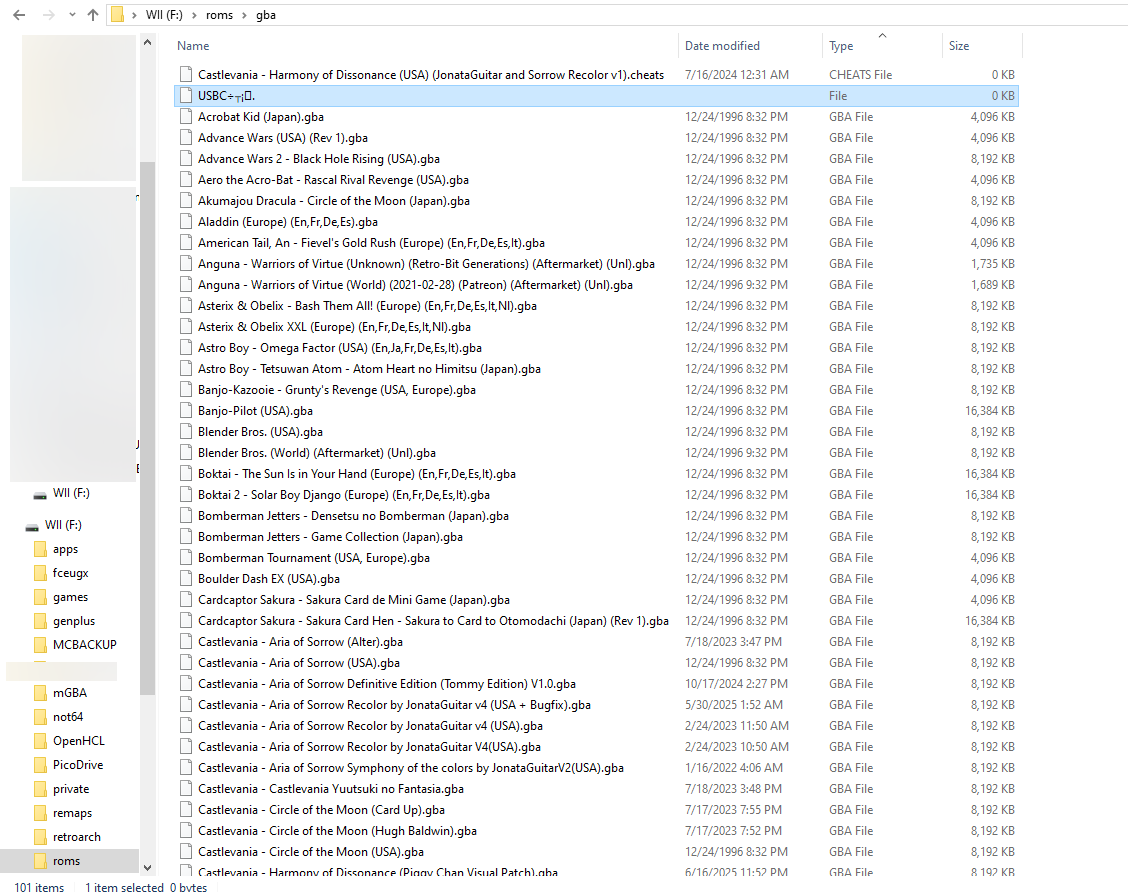This screenshot has height=892, width=1128.
Task: Click gba in the address breadcrumb
Action: click(x=265, y=14)
